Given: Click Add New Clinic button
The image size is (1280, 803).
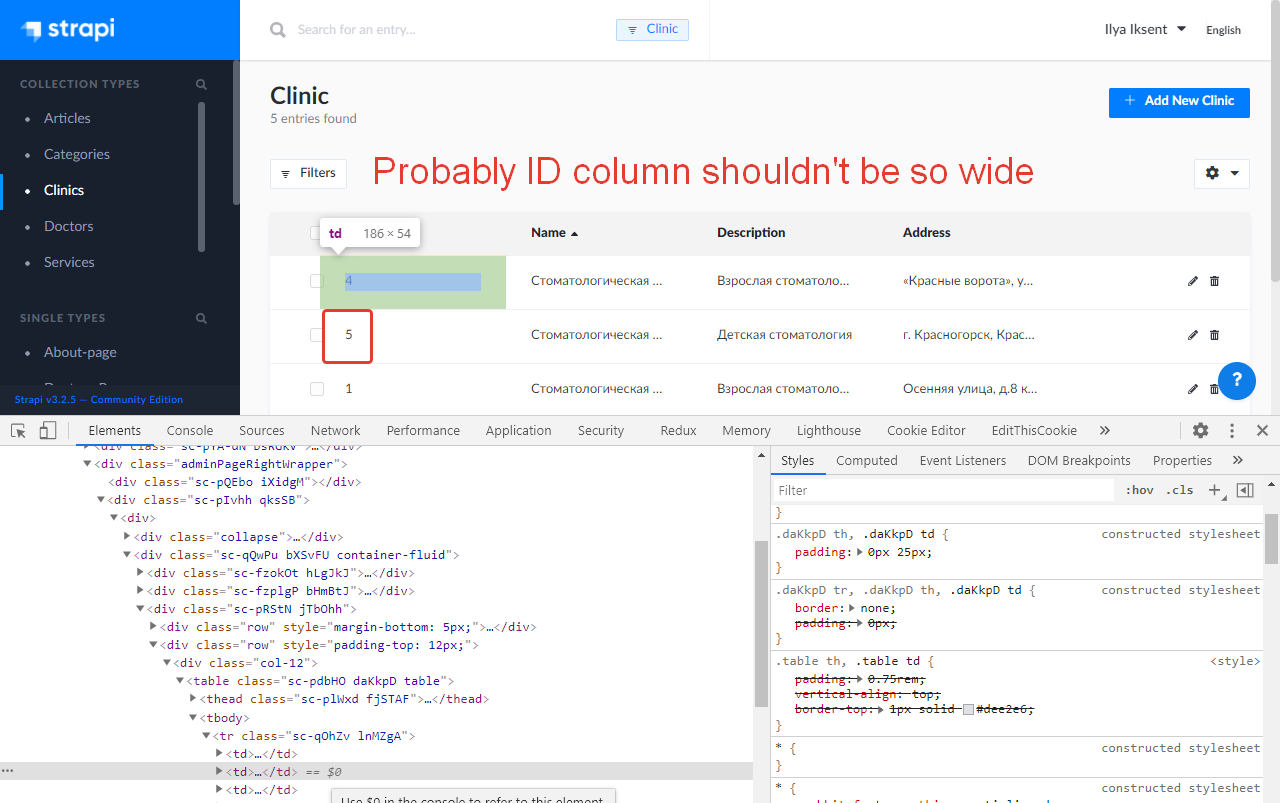Looking at the screenshot, I should point(1179,102).
